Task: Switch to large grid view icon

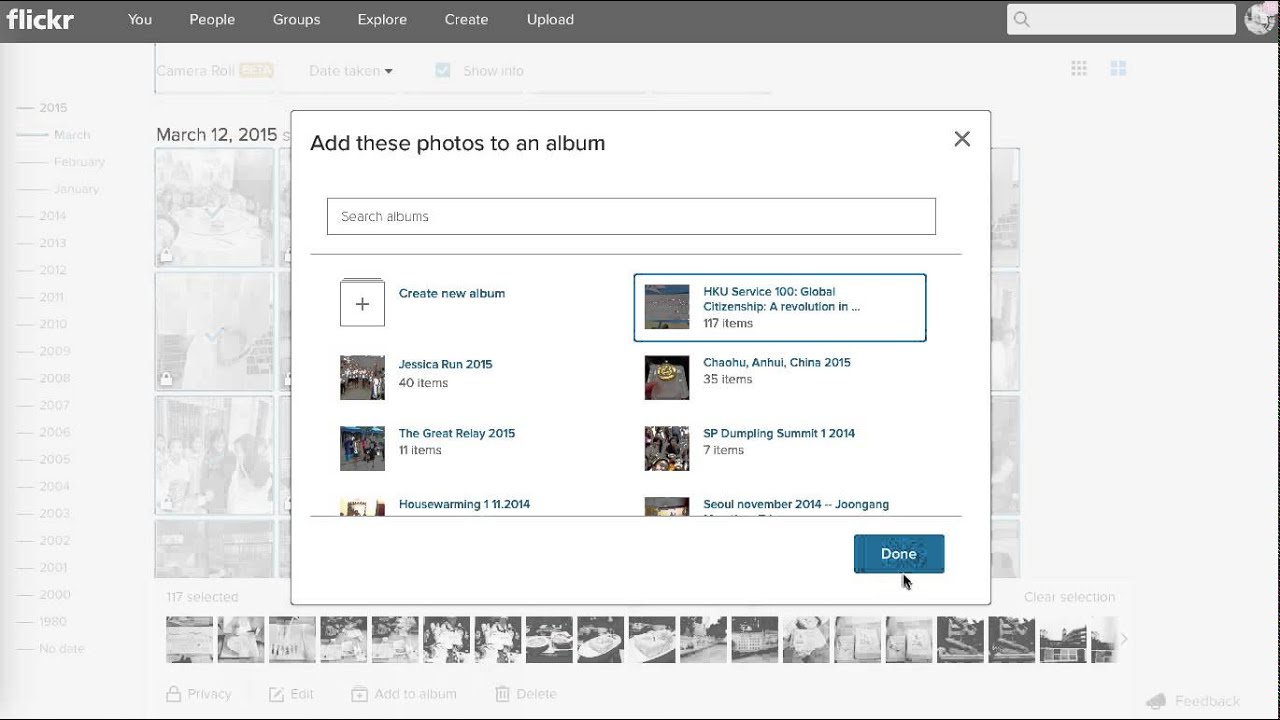Action: click(x=1118, y=68)
